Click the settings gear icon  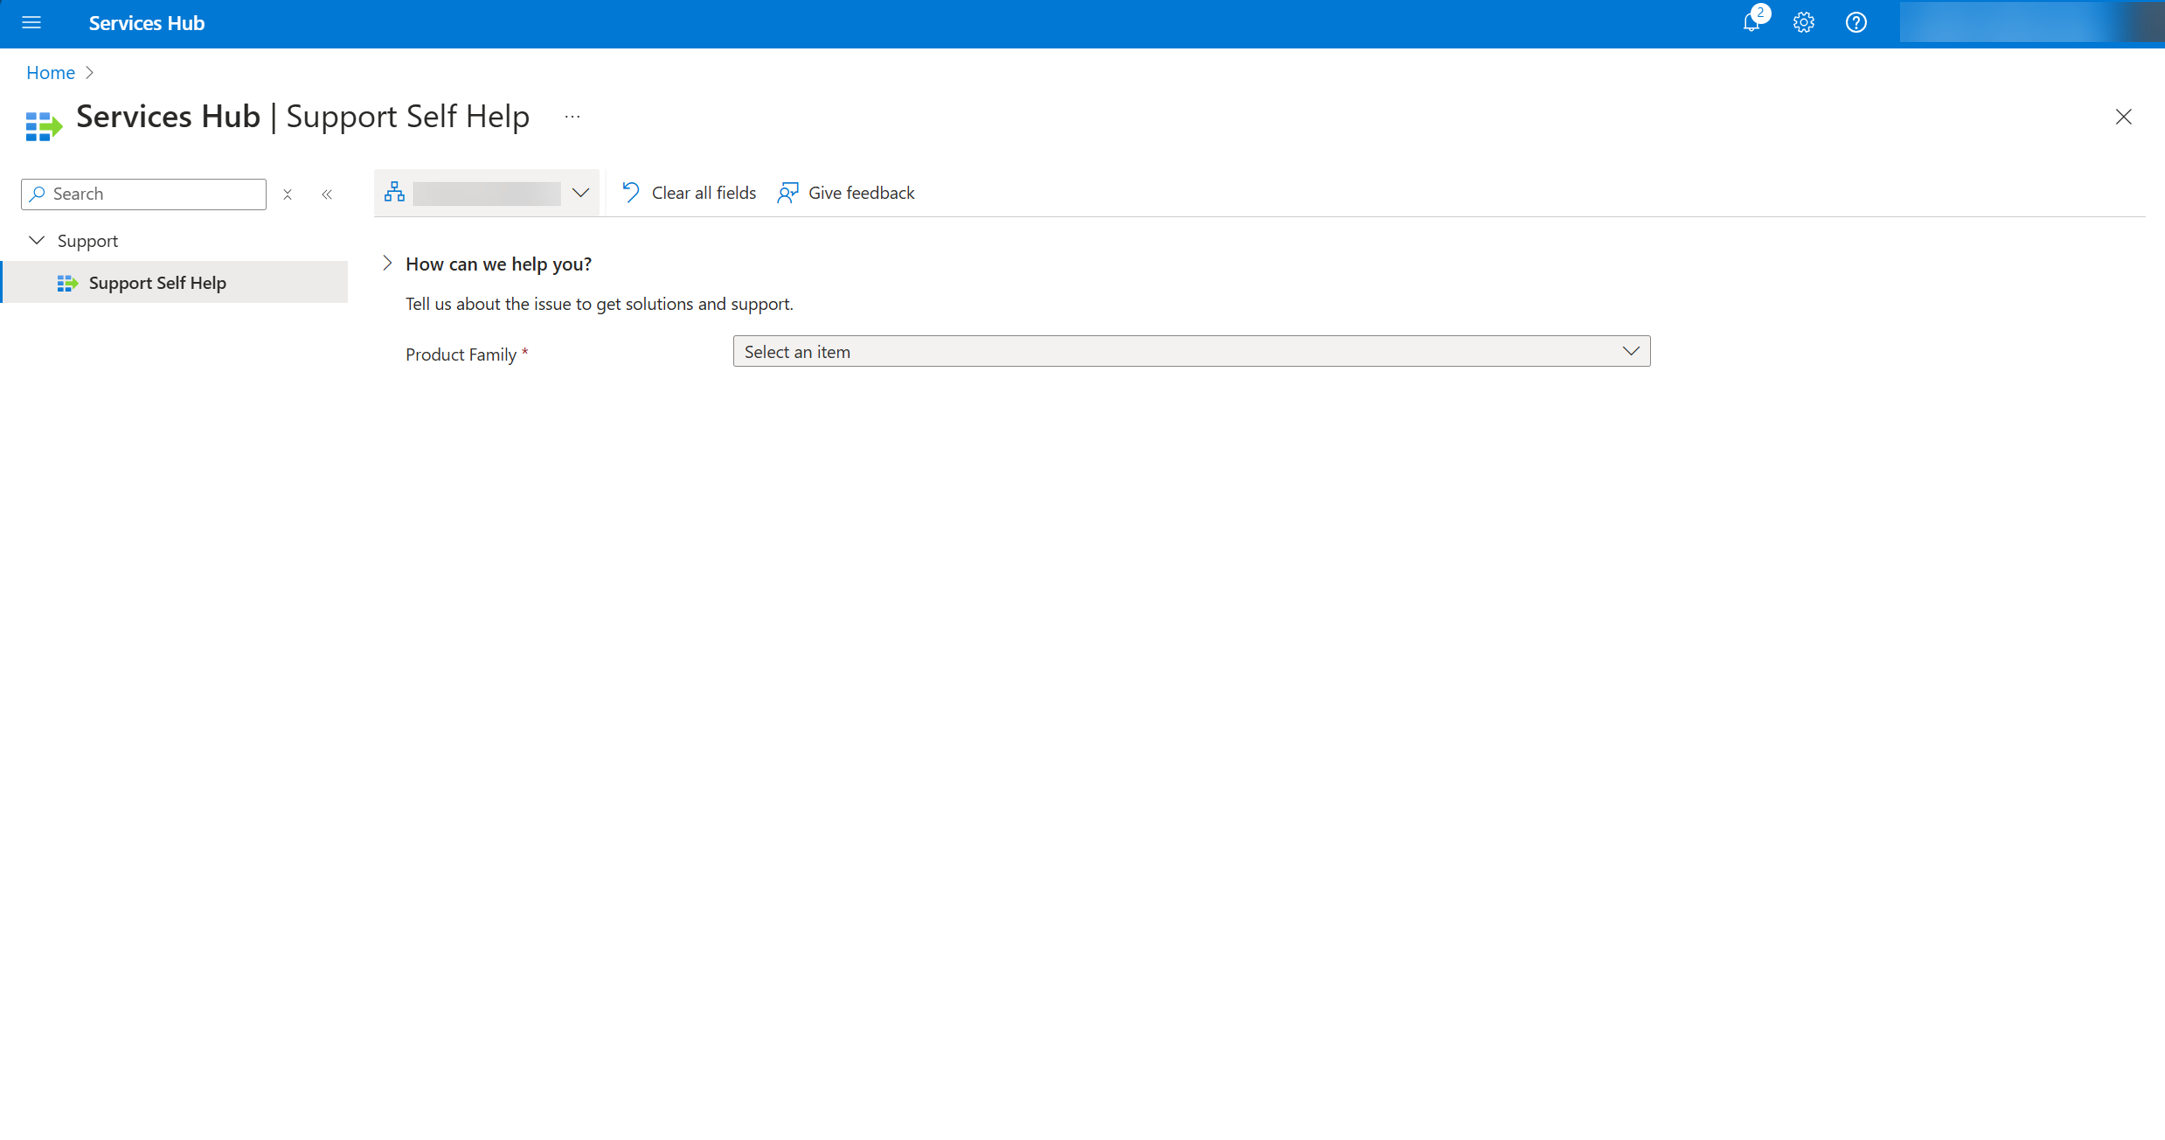pyautogui.click(x=1803, y=23)
